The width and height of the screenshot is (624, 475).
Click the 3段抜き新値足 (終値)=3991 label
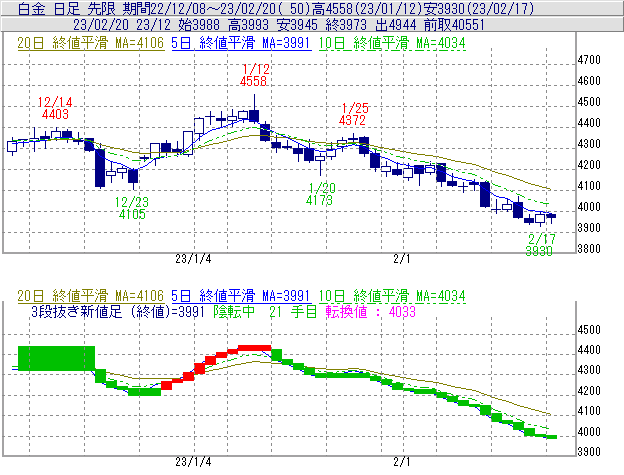[x=118, y=311]
